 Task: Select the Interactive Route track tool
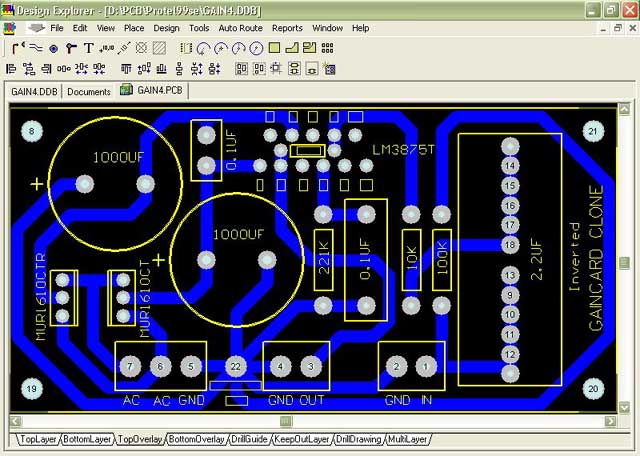(18, 48)
